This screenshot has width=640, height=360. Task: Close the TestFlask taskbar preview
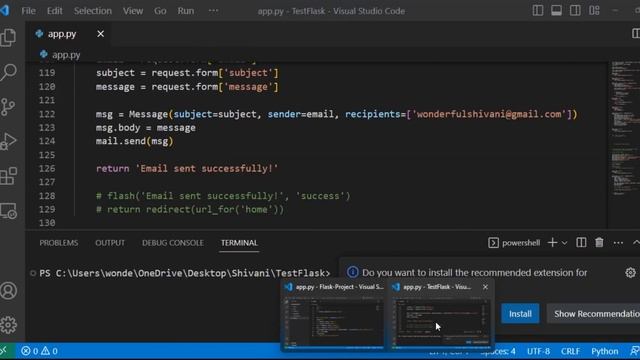click(x=485, y=287)
